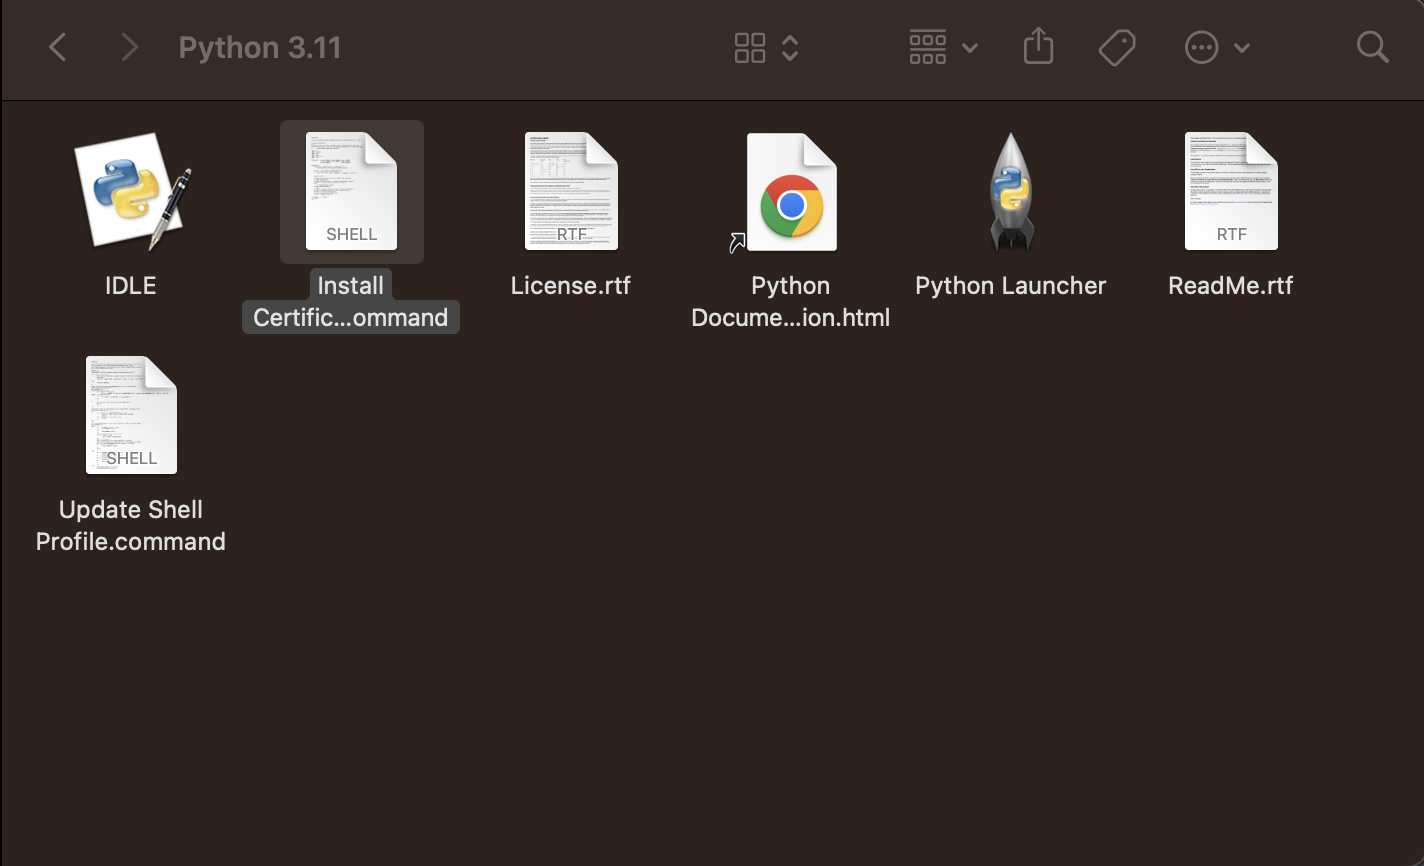Expand the grouping dropdown chevron

point(969,48)
